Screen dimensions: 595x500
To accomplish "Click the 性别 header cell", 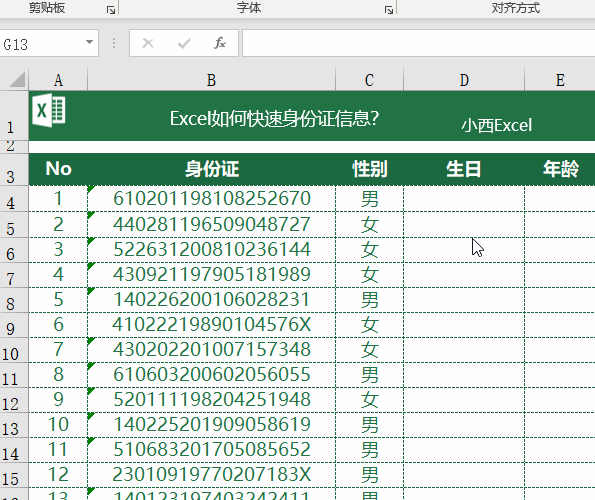I will pyautogui.click(x=370, y=169).
